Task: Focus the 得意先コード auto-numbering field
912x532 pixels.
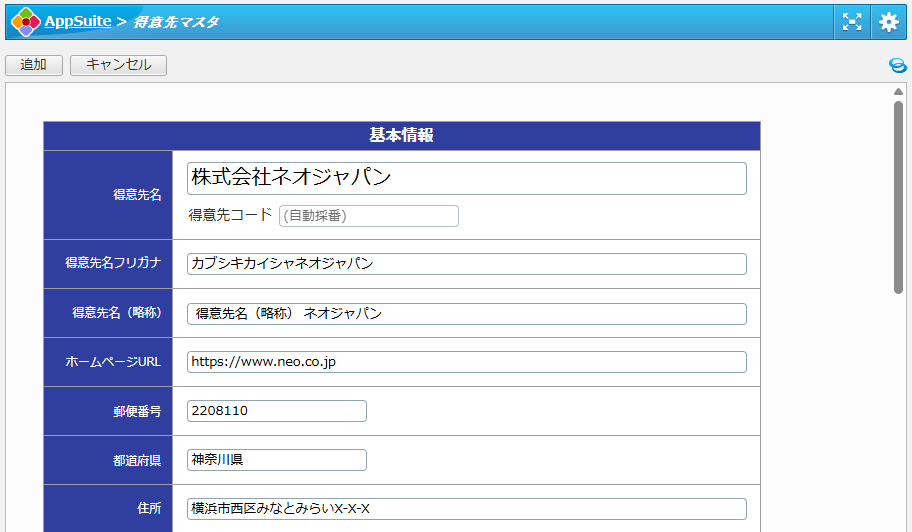Action: click(x=368, y=216)
